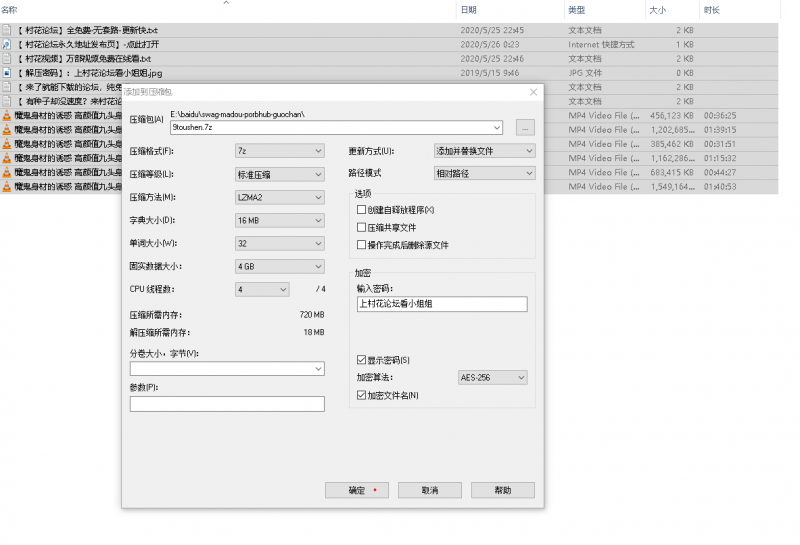Click the size value 385,462 KB
Screen dimensions: 800x545
(x=672, y=144)
